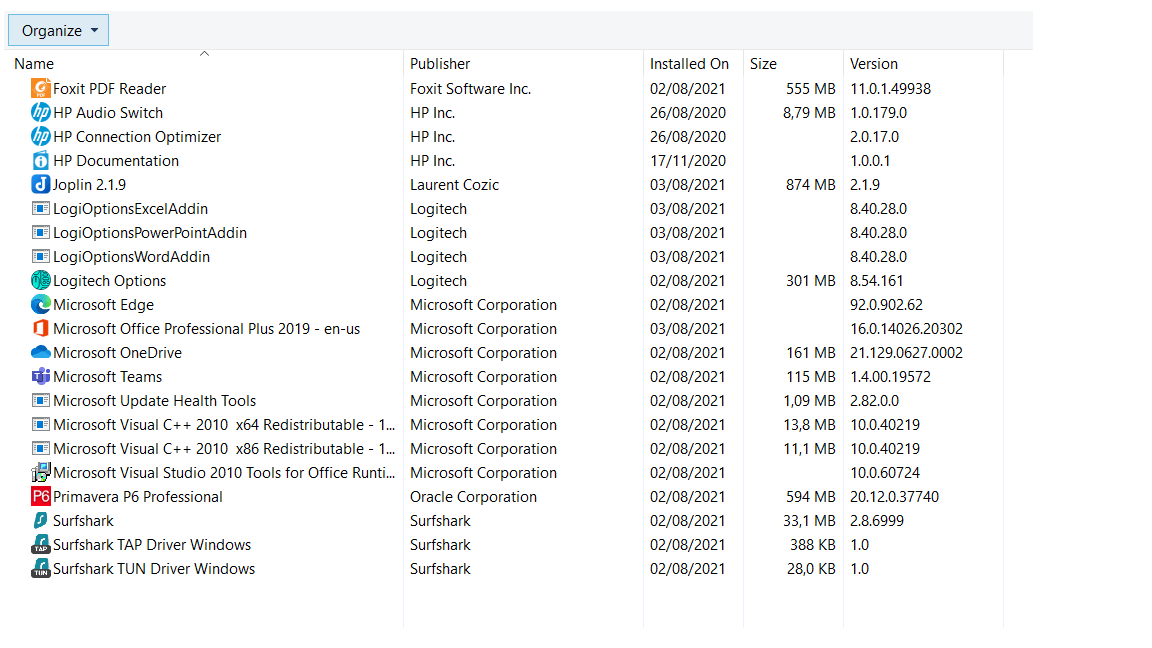The image size is (1152, 648).
Task: Click the 594 MB size value
Action: pyautogui.click(x=810, y=497)
